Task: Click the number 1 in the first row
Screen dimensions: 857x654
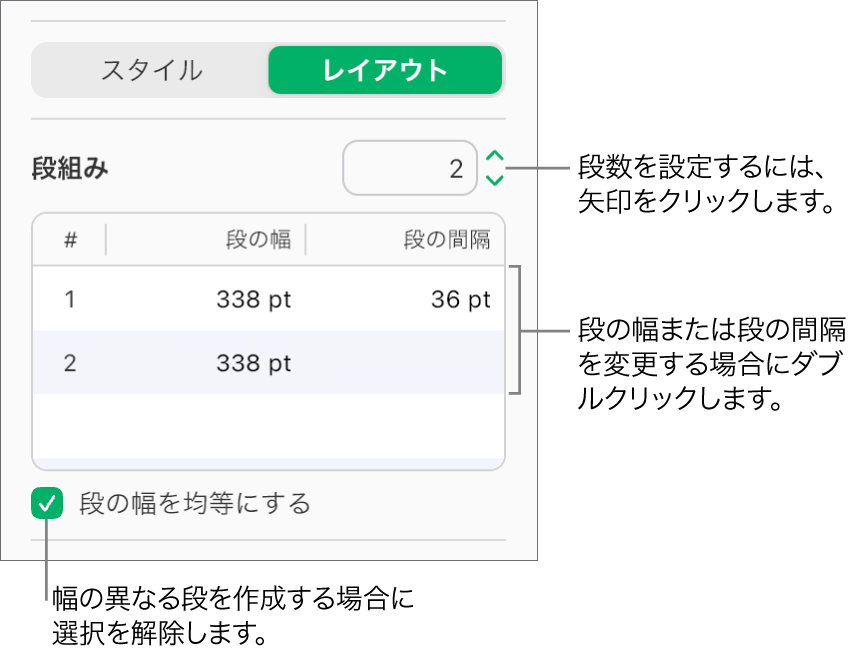Action: [x=68, y=298]
